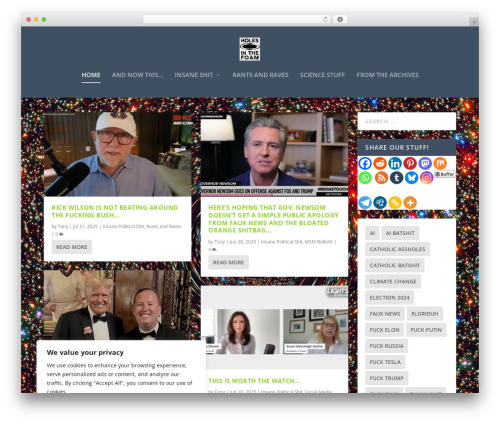Open the RANTS AND RAVES menu item
500x423 pixels.
pyautogui.click(x=260, y=75)
